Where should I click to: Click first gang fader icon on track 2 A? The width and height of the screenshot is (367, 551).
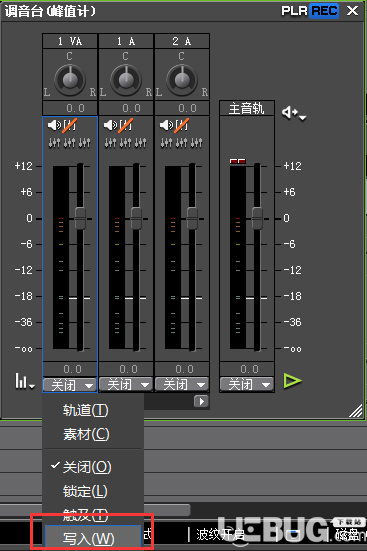[x=166, y=143]
